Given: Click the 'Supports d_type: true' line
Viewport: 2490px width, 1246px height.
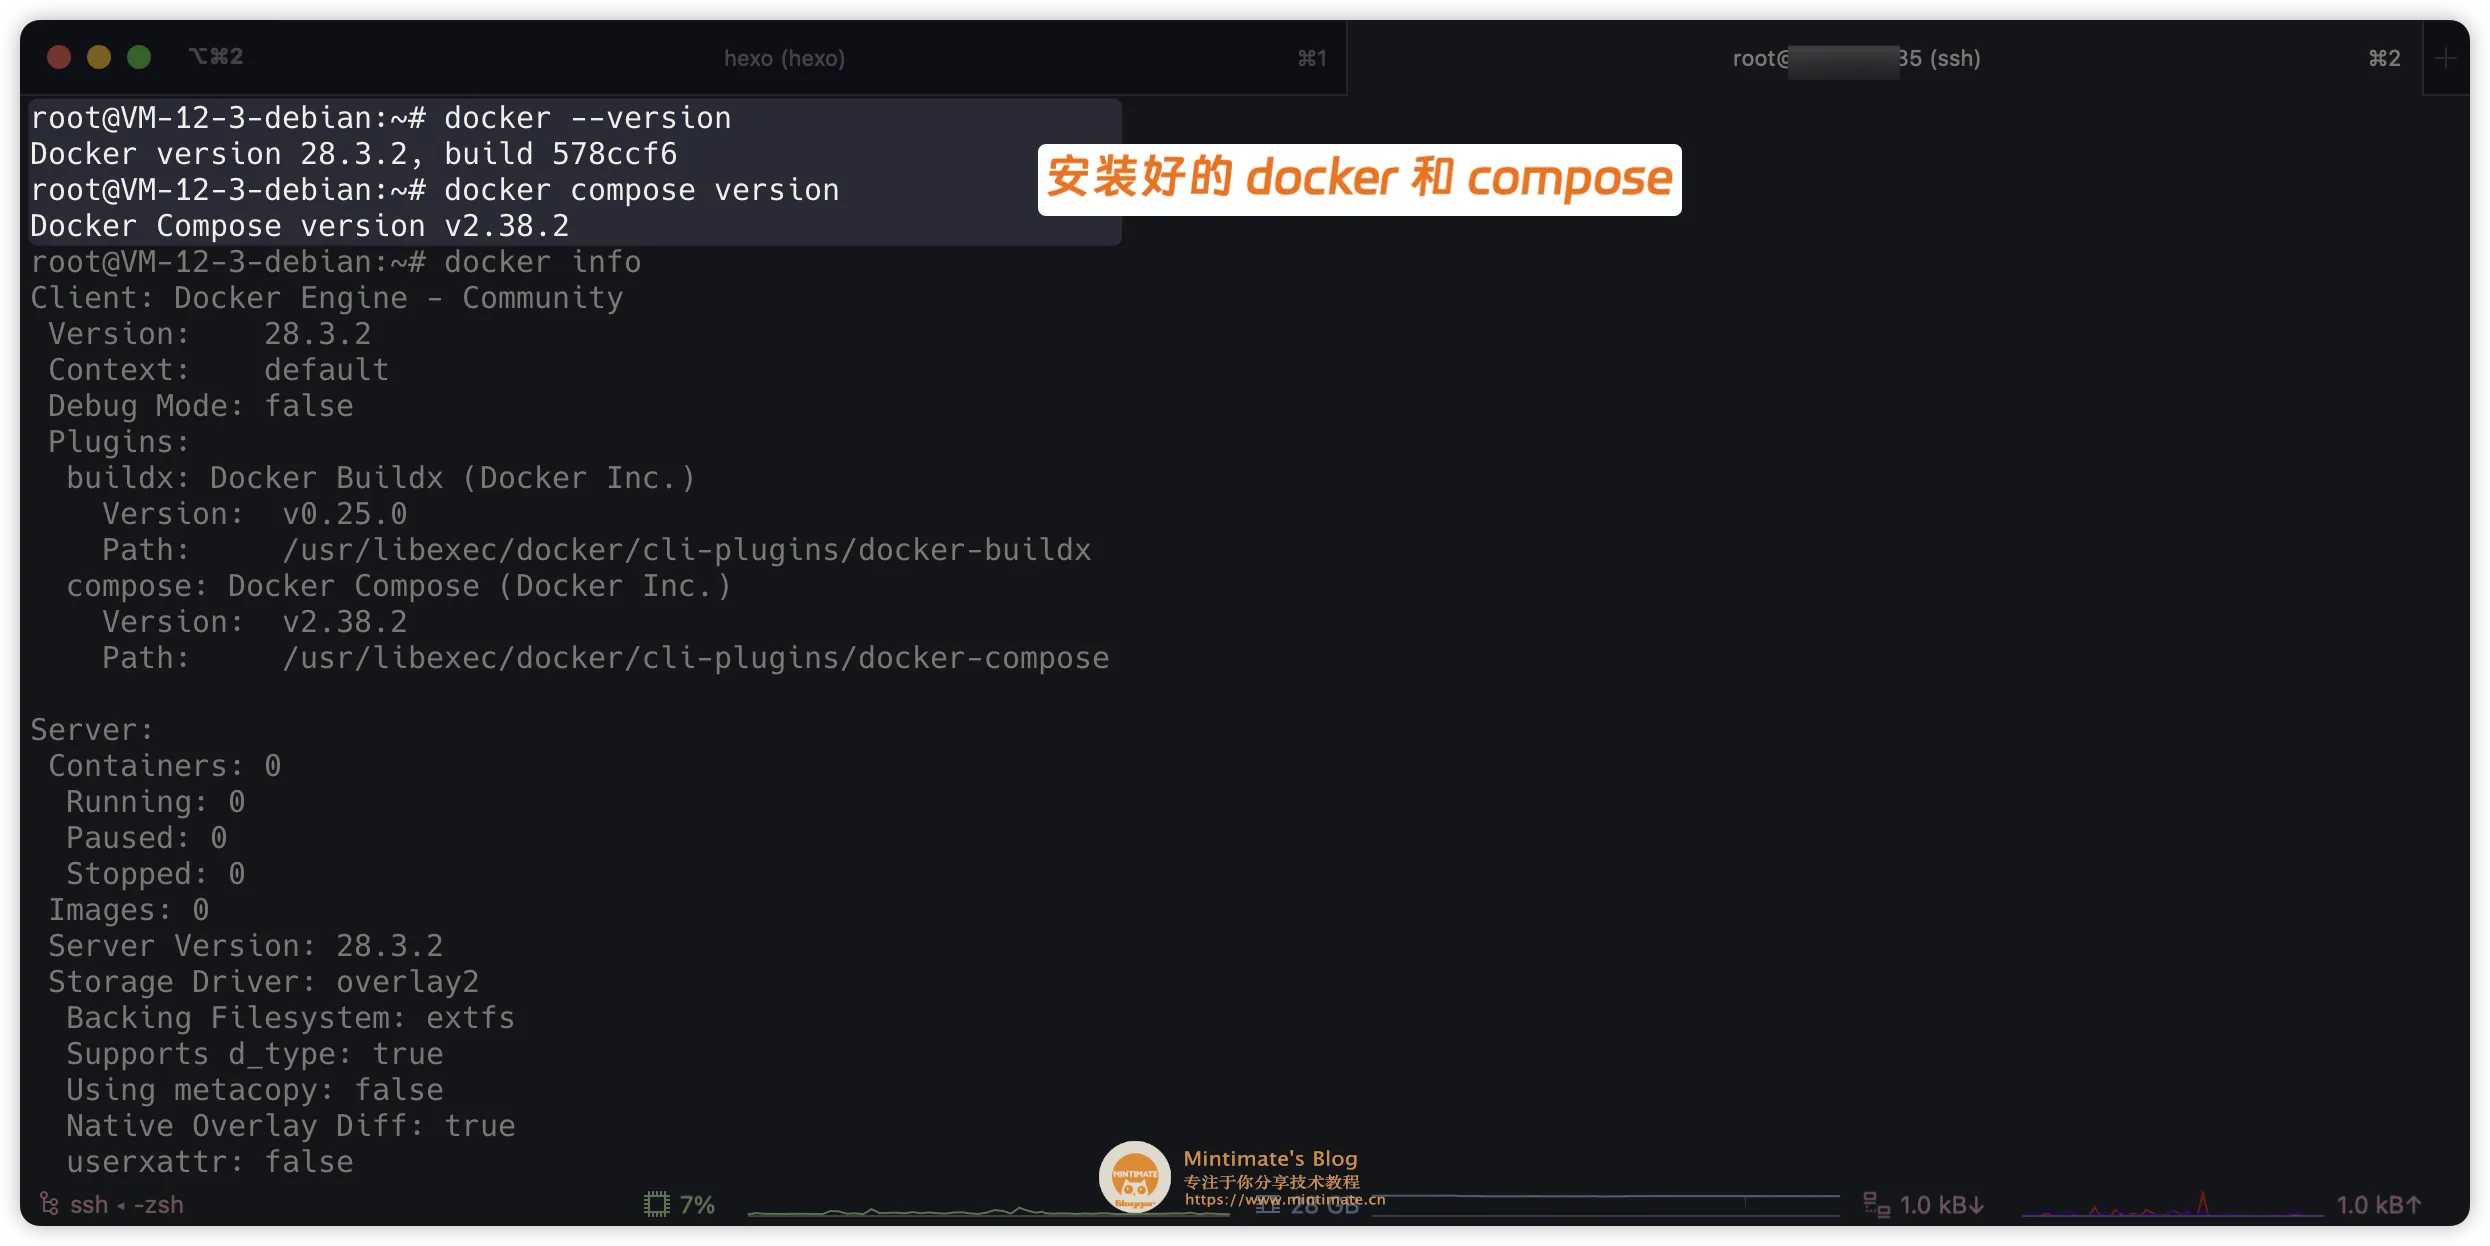Looking at the screenshot, I should pyautogui.click(x=255, y=1054).
